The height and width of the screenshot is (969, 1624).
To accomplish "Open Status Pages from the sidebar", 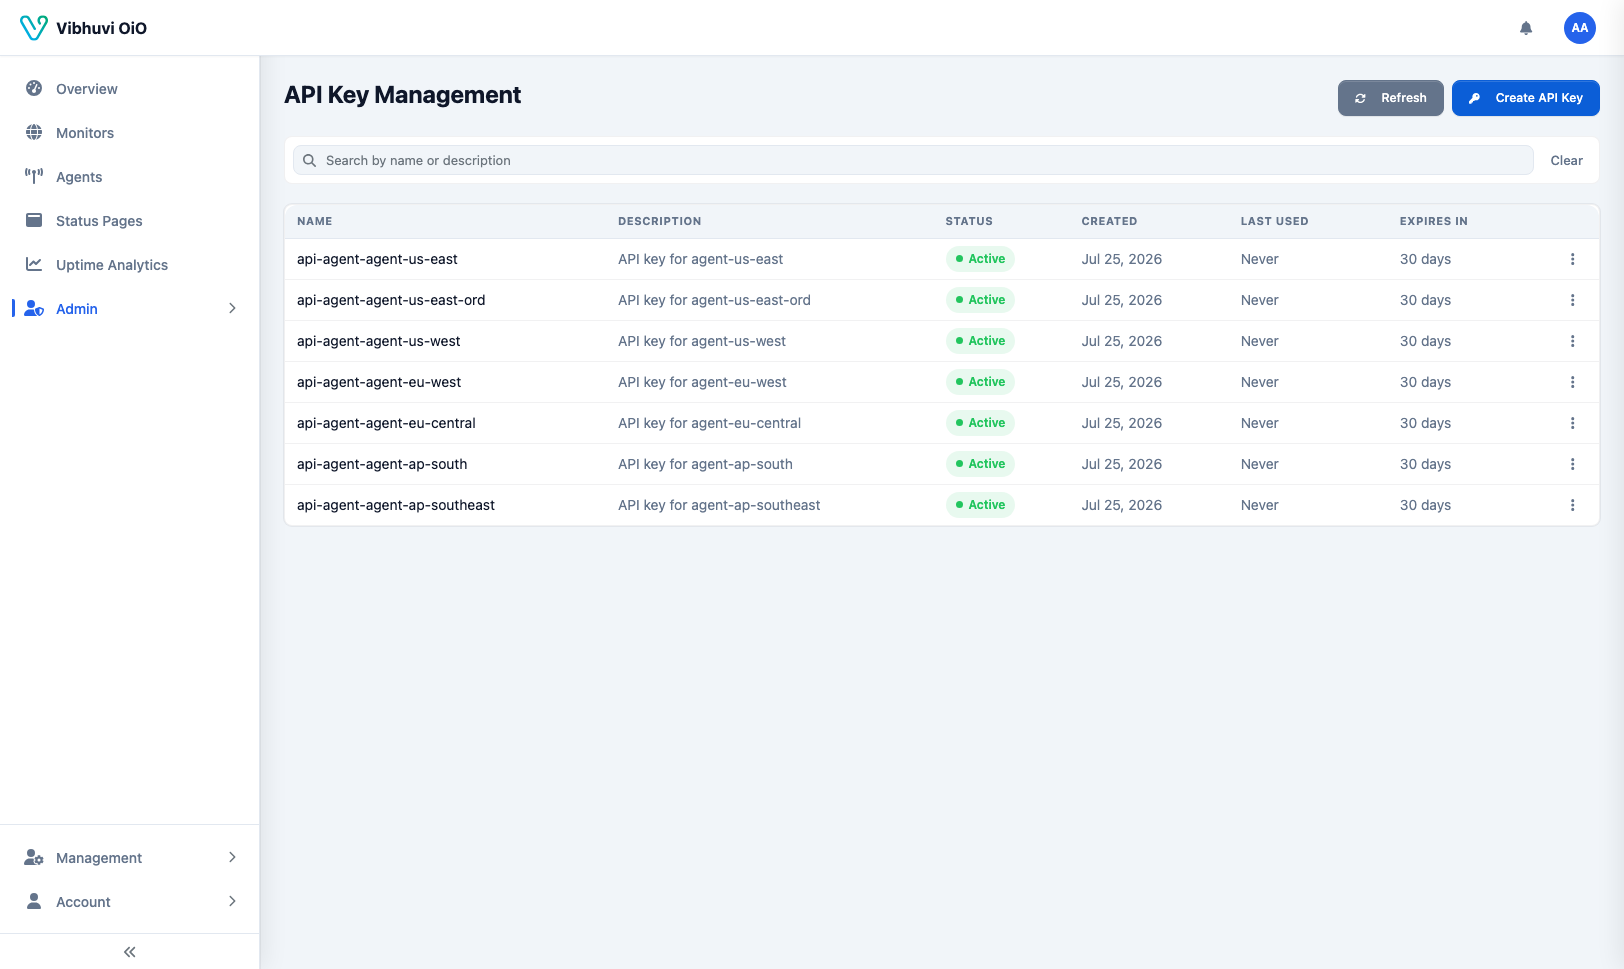I will 130,220.
